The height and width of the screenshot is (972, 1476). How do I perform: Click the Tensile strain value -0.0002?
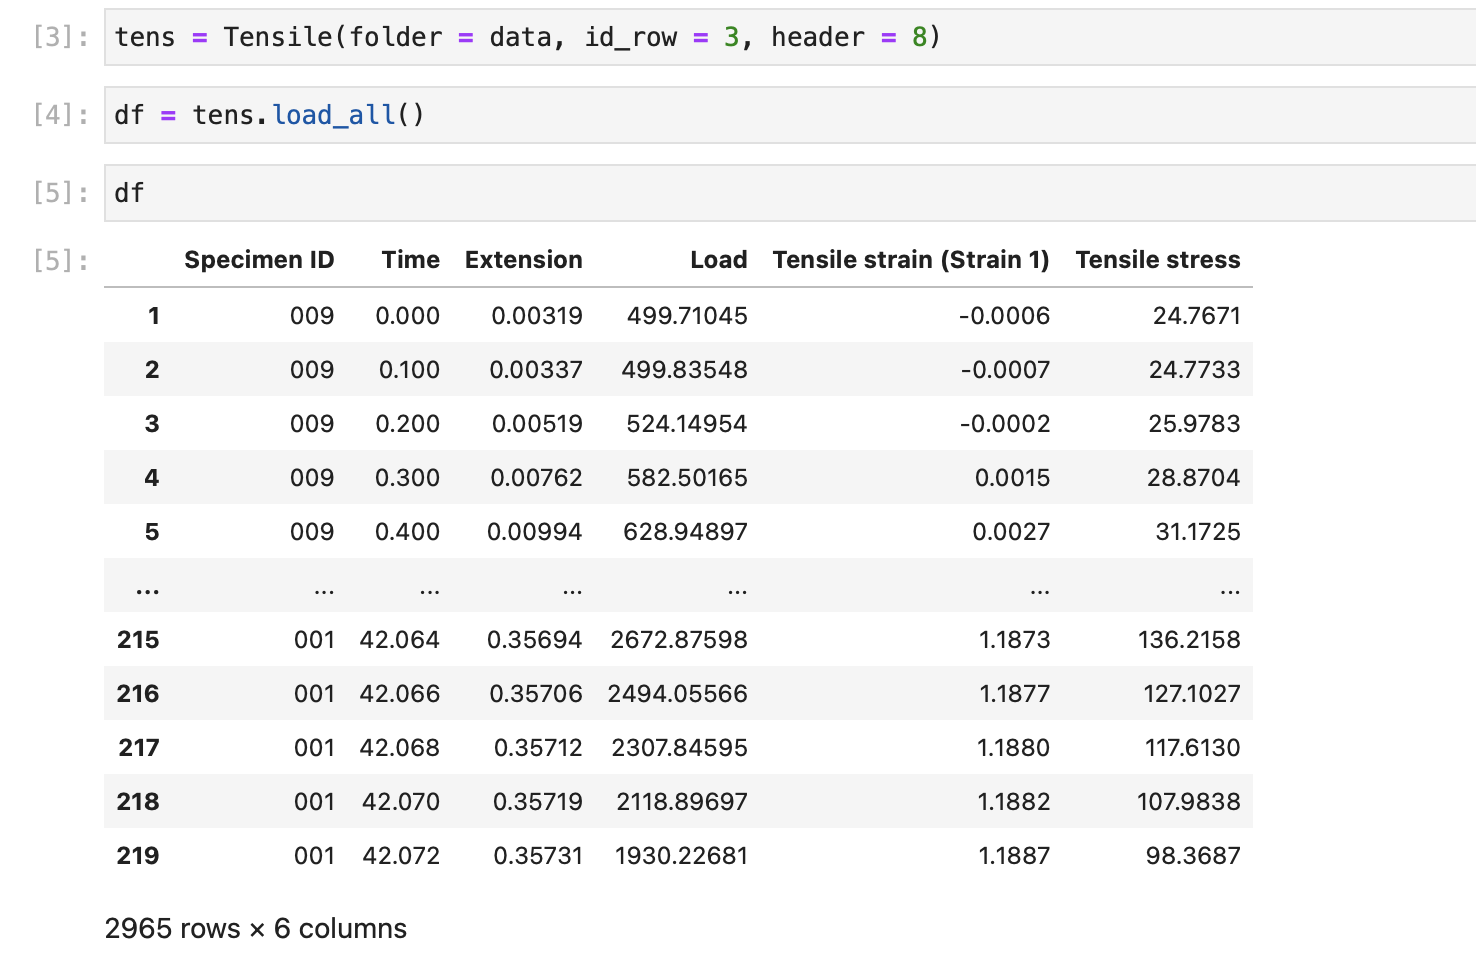[x=1005, y=424]
